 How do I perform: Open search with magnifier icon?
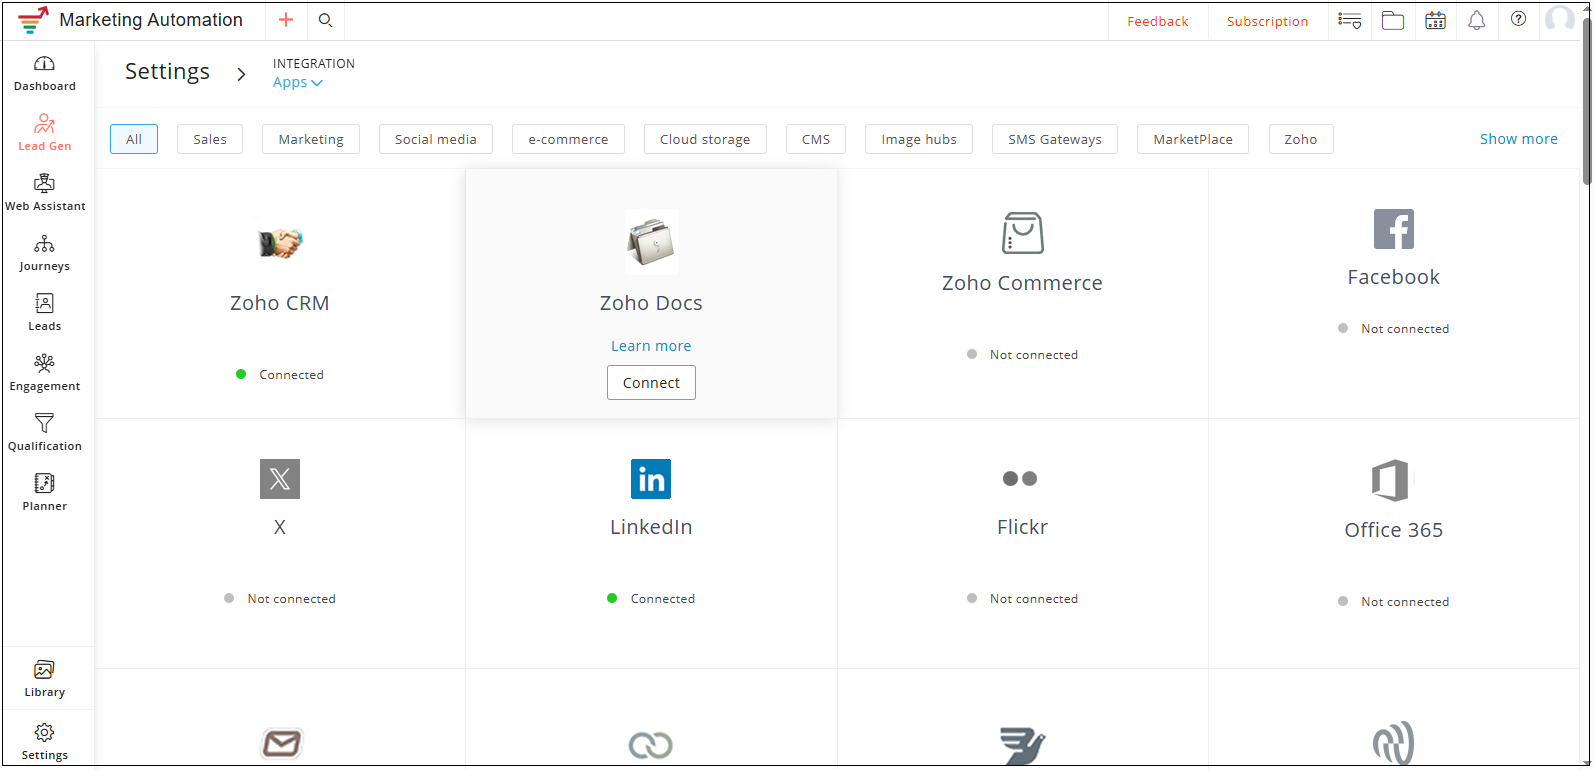[325, 20]
